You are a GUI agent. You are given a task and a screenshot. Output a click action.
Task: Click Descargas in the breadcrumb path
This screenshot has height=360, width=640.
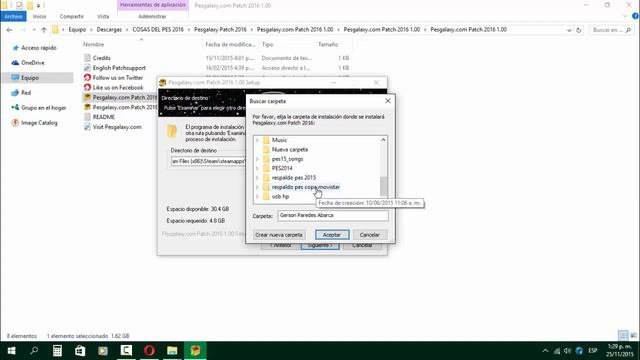tap(109, 30)
